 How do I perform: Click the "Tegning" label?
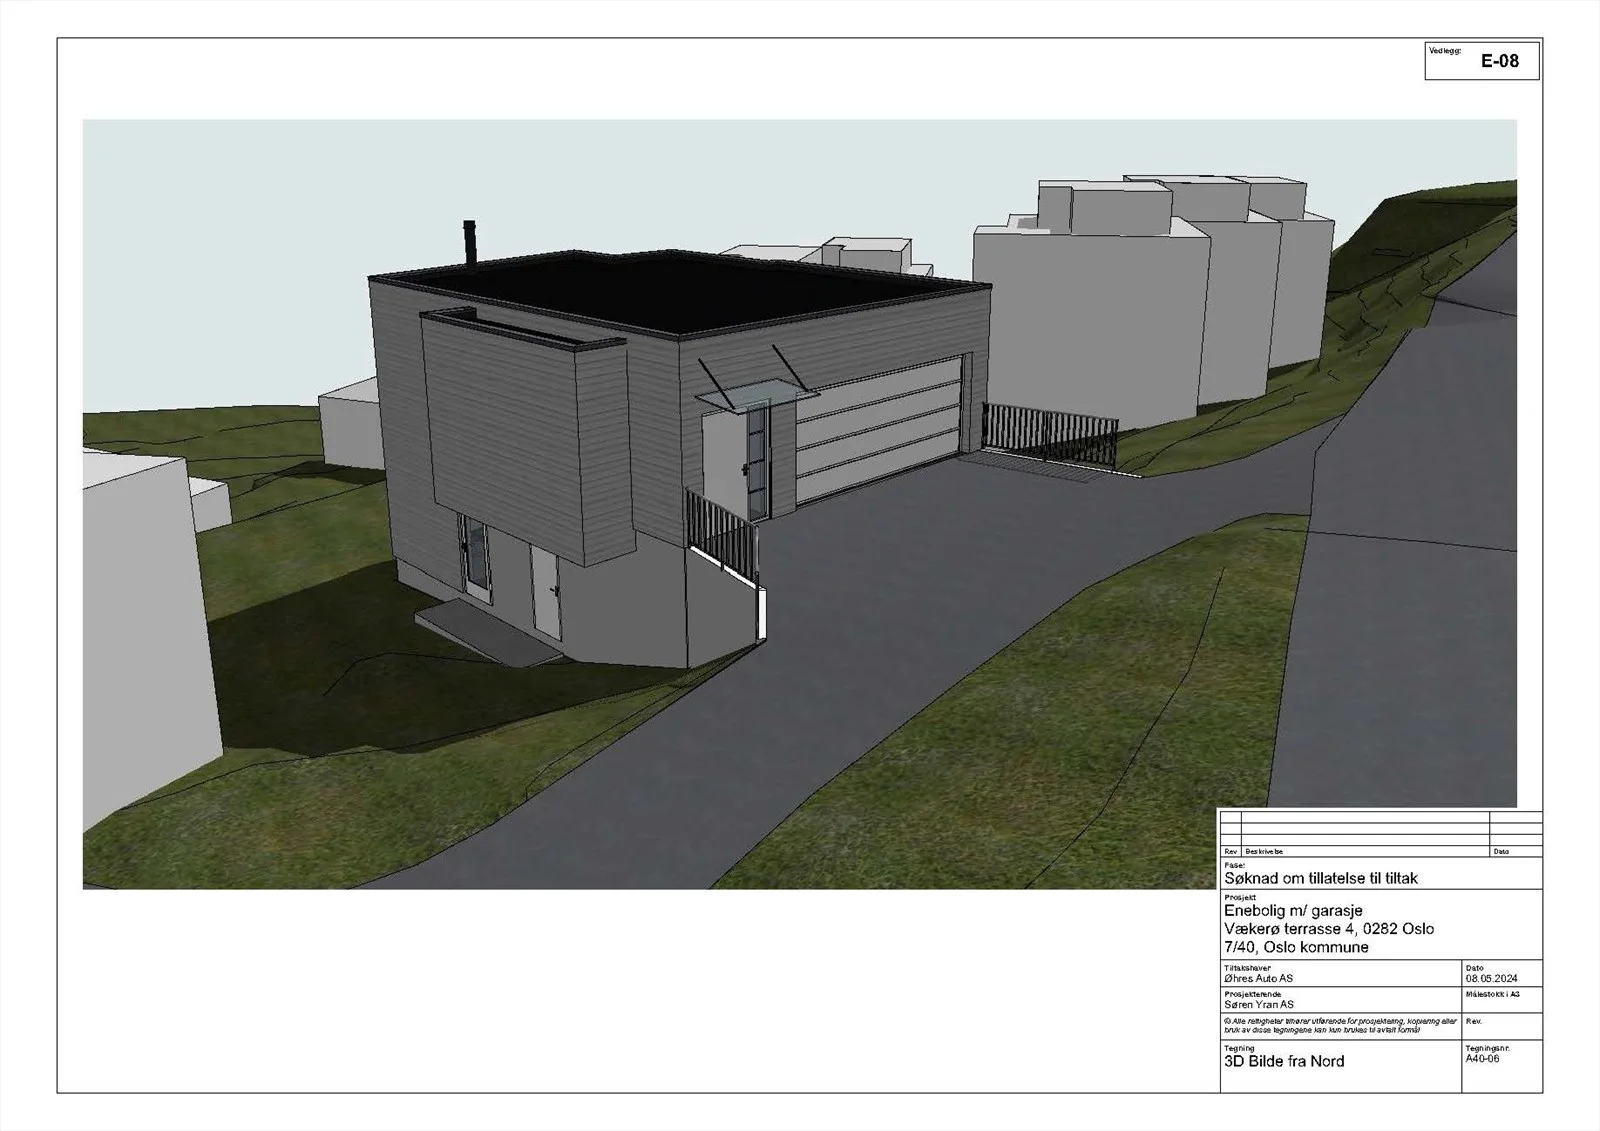(1239, 1048)
